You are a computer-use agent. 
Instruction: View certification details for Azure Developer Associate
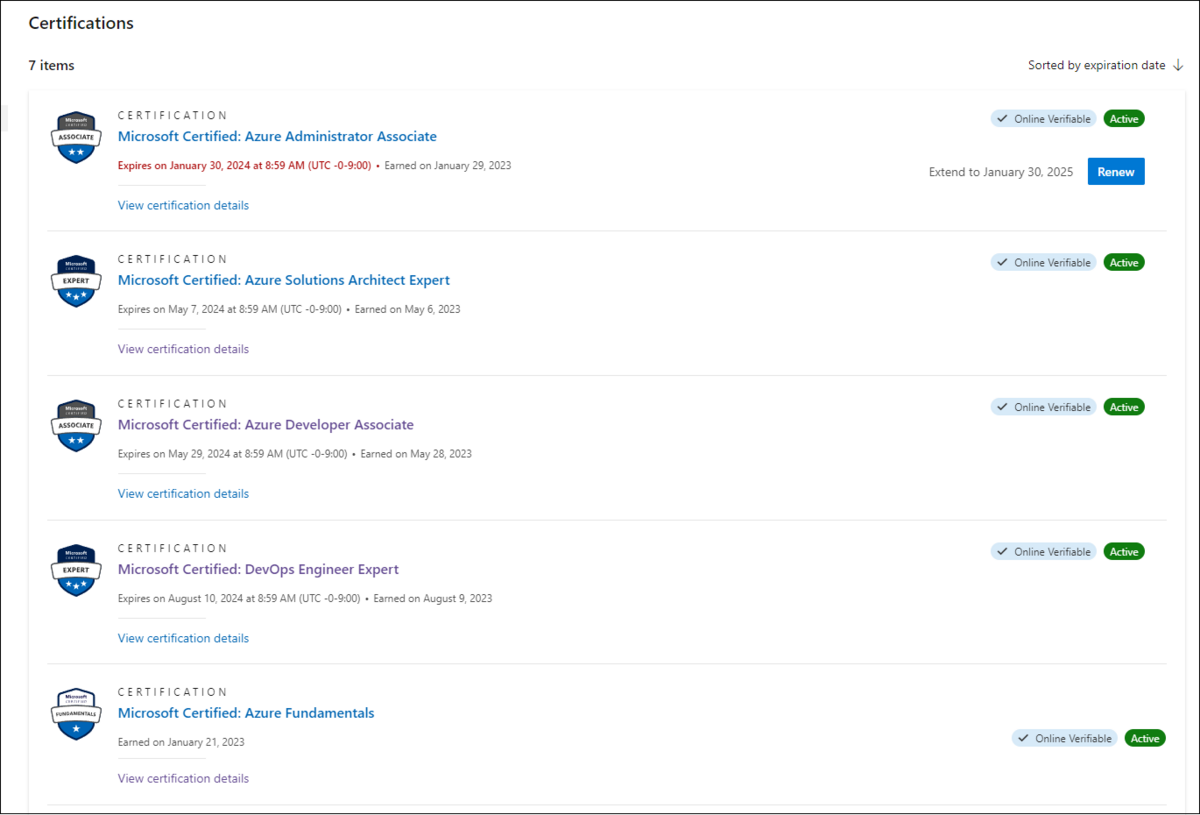[183, 494]
